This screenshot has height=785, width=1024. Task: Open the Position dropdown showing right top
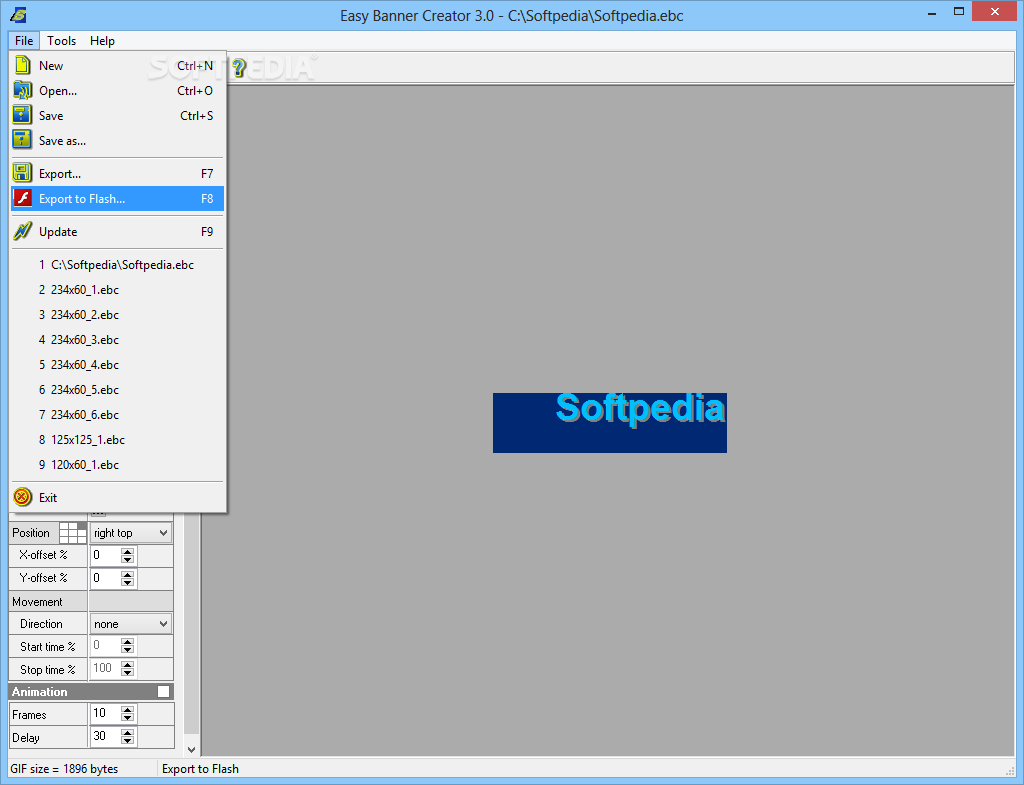click(x=131, y=533)
